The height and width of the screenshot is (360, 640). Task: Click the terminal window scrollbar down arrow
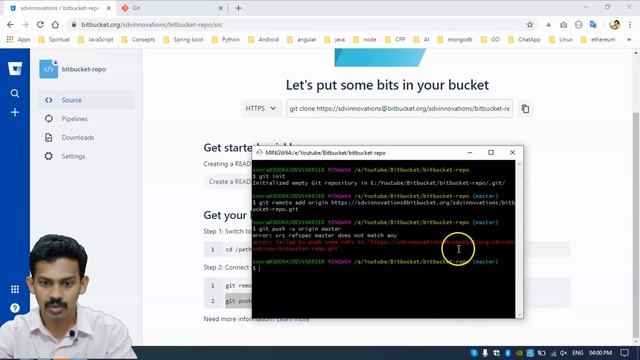click(x=519, y=314)
